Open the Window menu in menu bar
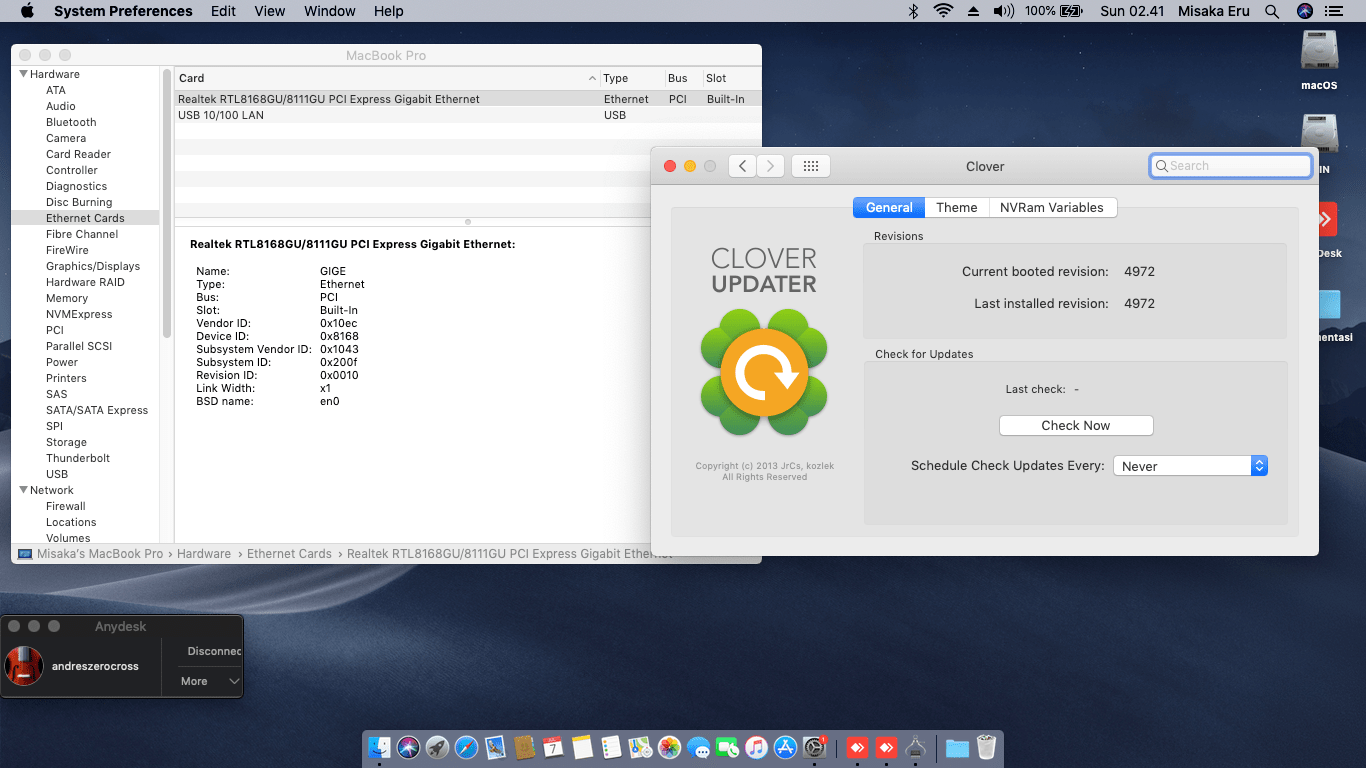The height and width of the screenshot is (768, 1366). tap(330, 11)
